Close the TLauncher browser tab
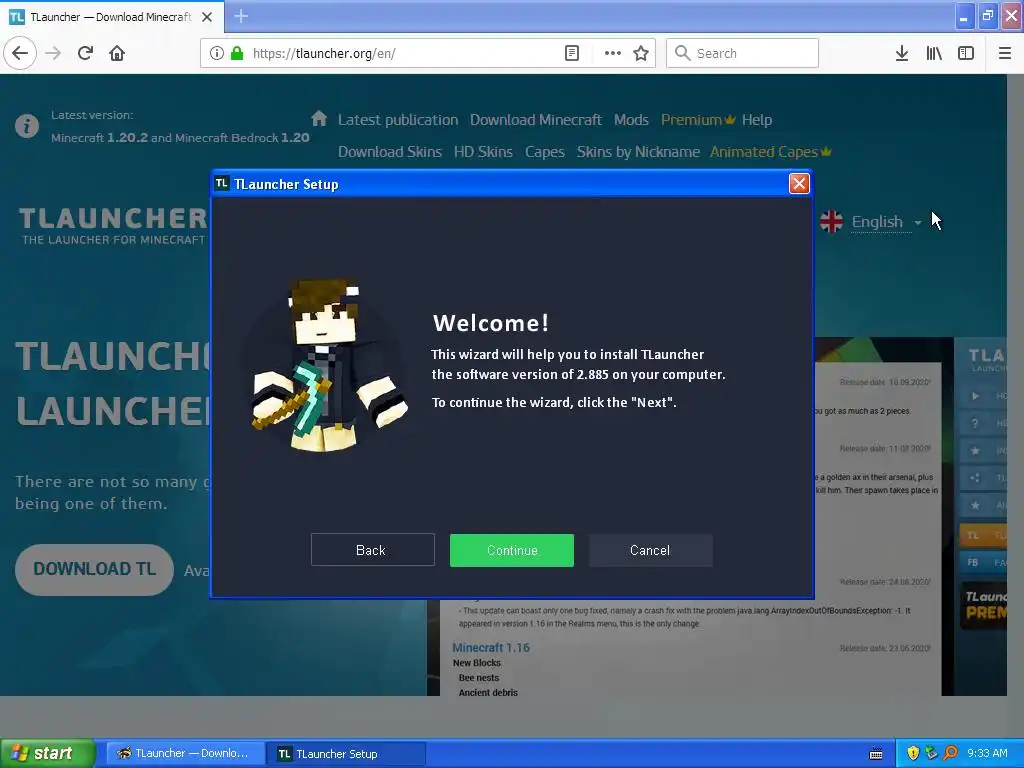This screenshot has height=768, width=1024. (x=207, y=17)
